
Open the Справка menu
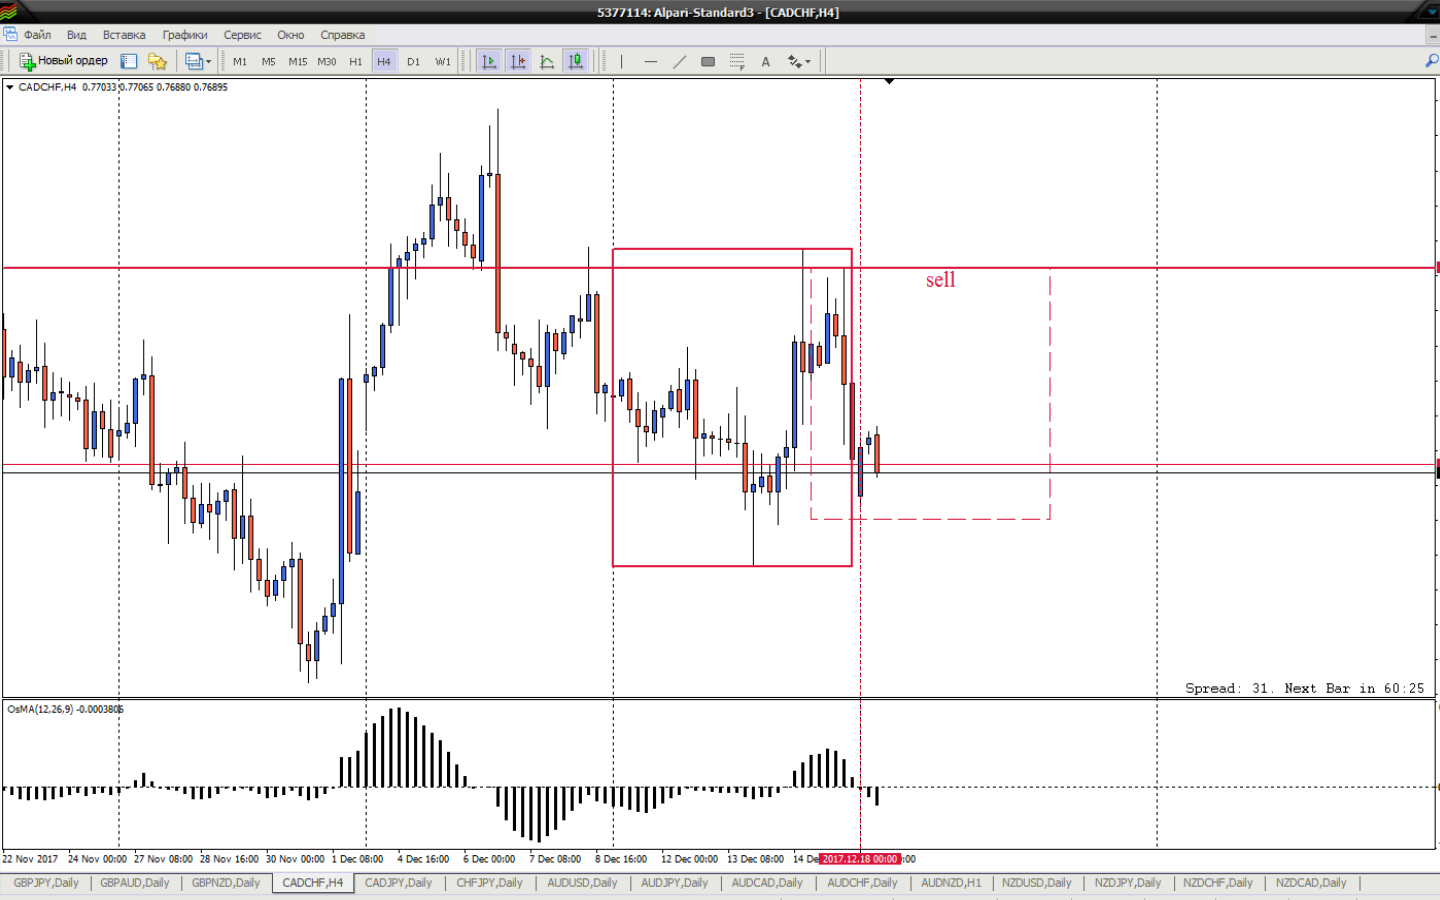pos(342,35)
